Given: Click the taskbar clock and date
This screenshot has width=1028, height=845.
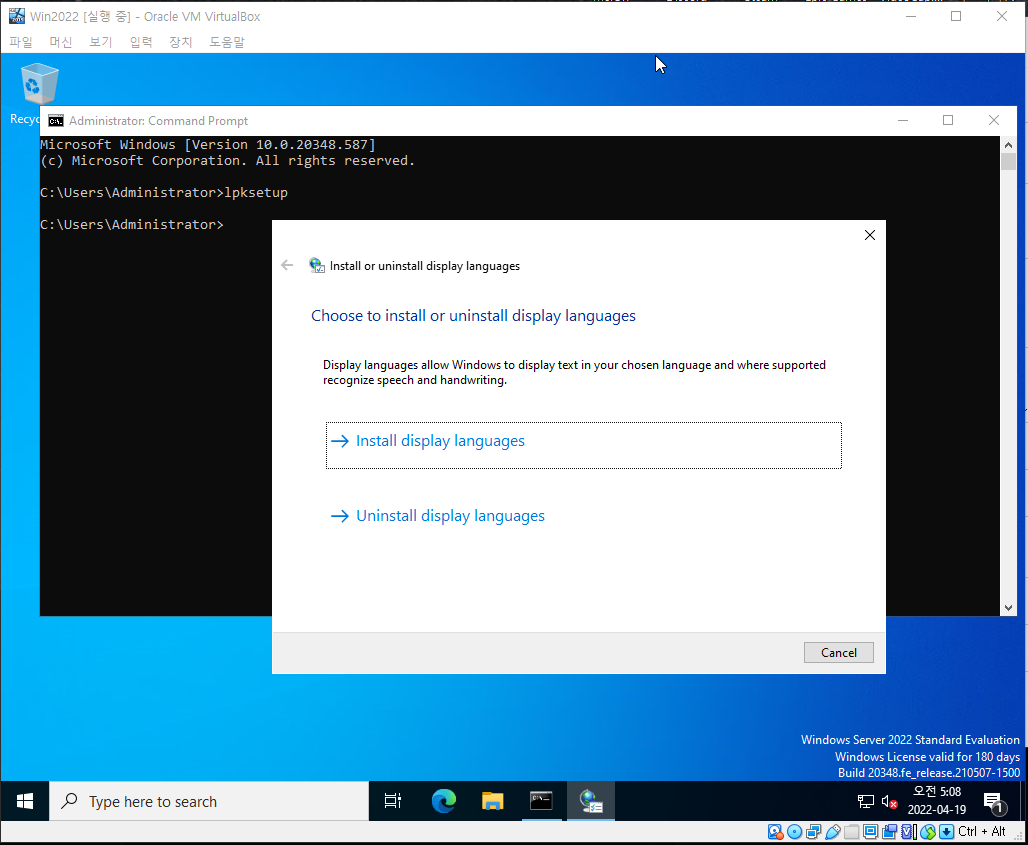Looking at the screenshot, I should 937,801.
